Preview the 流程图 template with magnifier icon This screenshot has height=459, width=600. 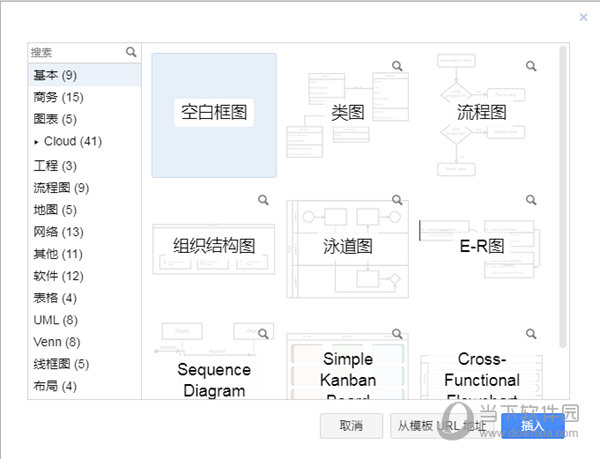(x=531, y=66)
